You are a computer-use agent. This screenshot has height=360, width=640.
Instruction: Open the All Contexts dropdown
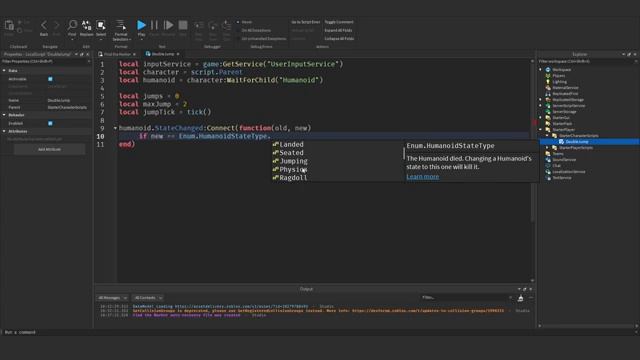(x=148, y=298)
